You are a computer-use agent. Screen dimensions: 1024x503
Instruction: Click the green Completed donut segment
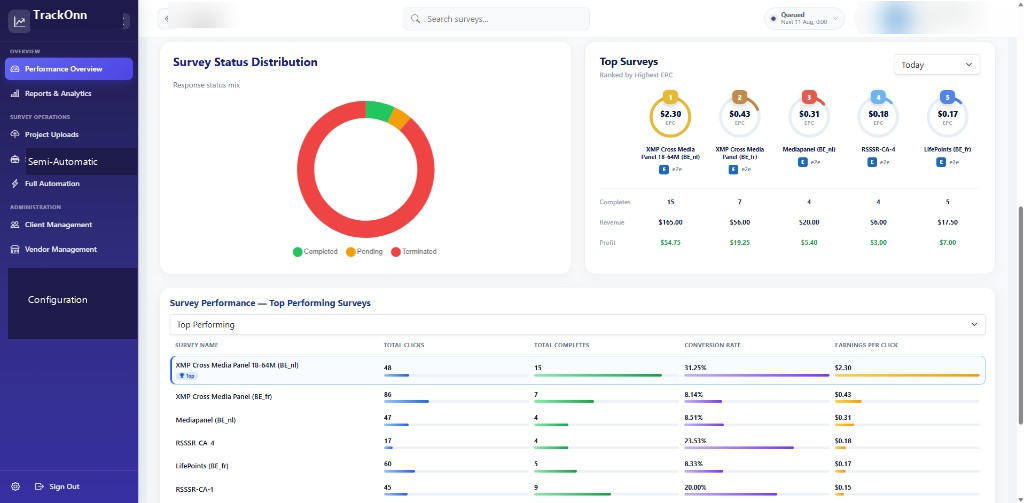[379, 110]
